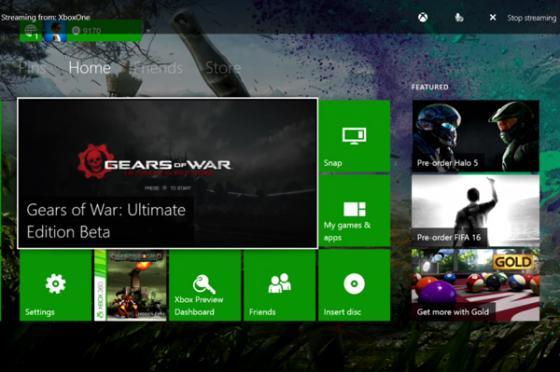Click the controller icon in streaming bar
Viewport: 560px width, 372px height.
[x=459, y=17]
